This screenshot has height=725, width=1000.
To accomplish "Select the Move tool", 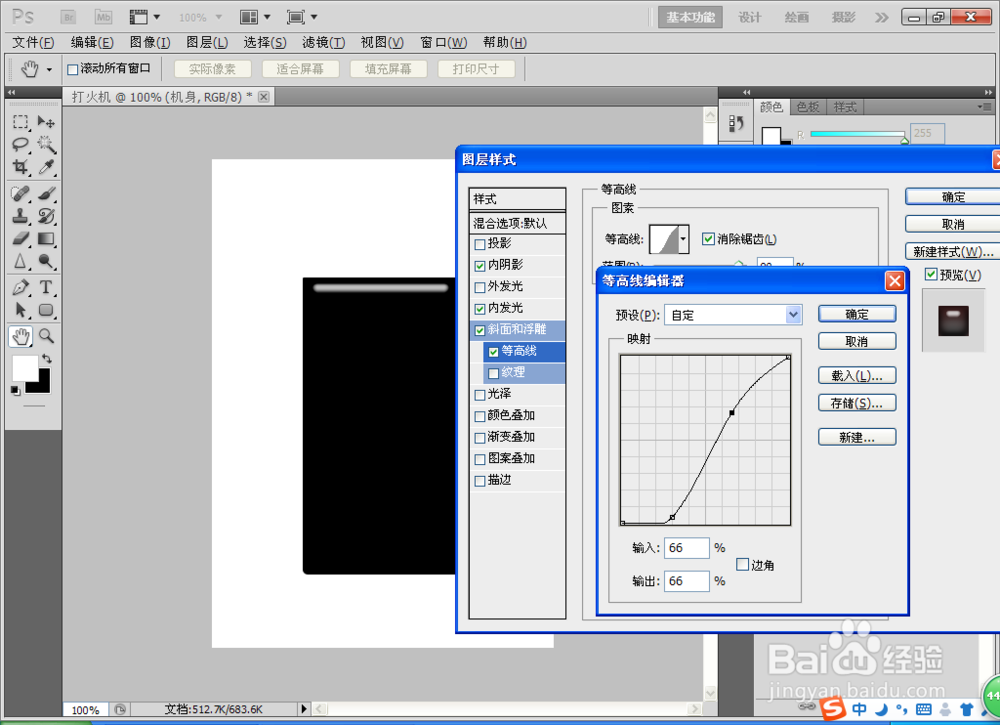I will (46, 121).
